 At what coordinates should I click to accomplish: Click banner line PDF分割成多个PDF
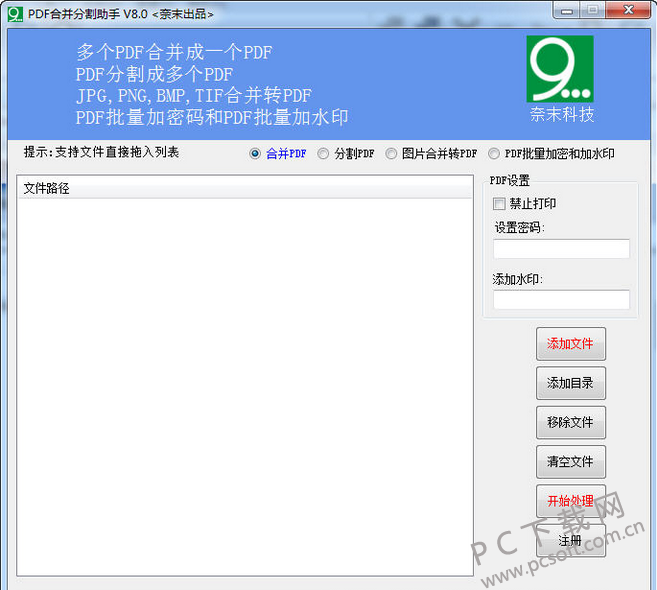[154, 75]
